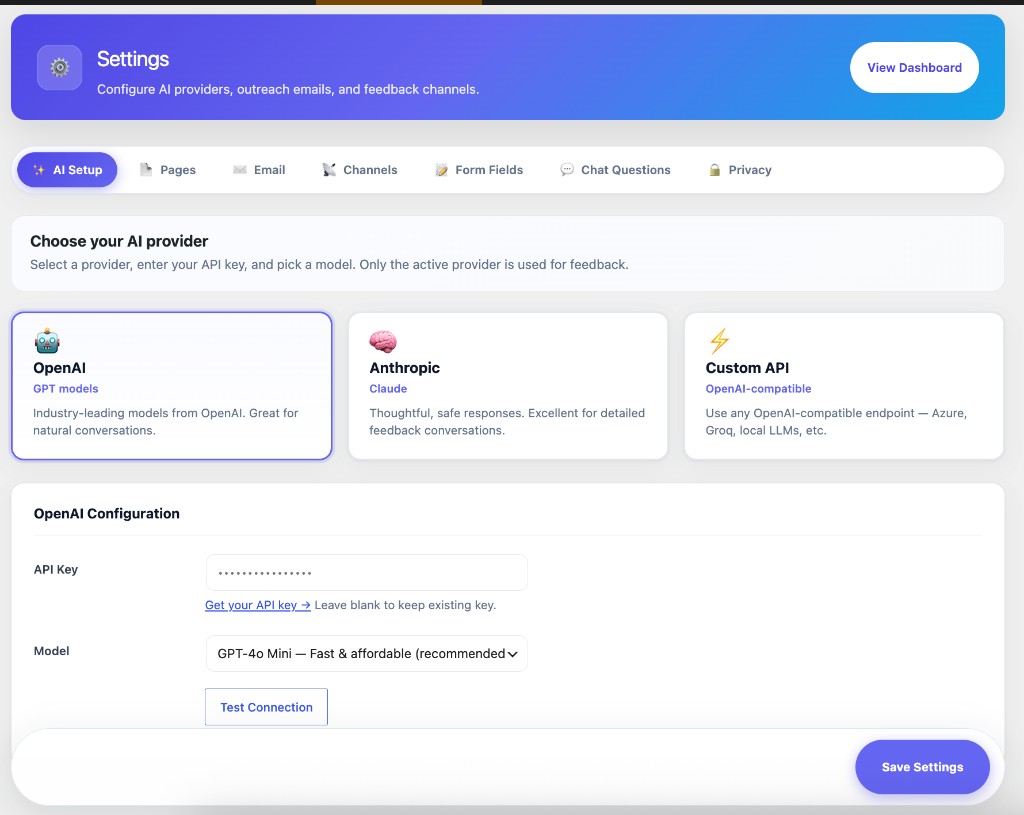Select the OpenAI provider card
1024x815 pixels.
tap(172, 386)
